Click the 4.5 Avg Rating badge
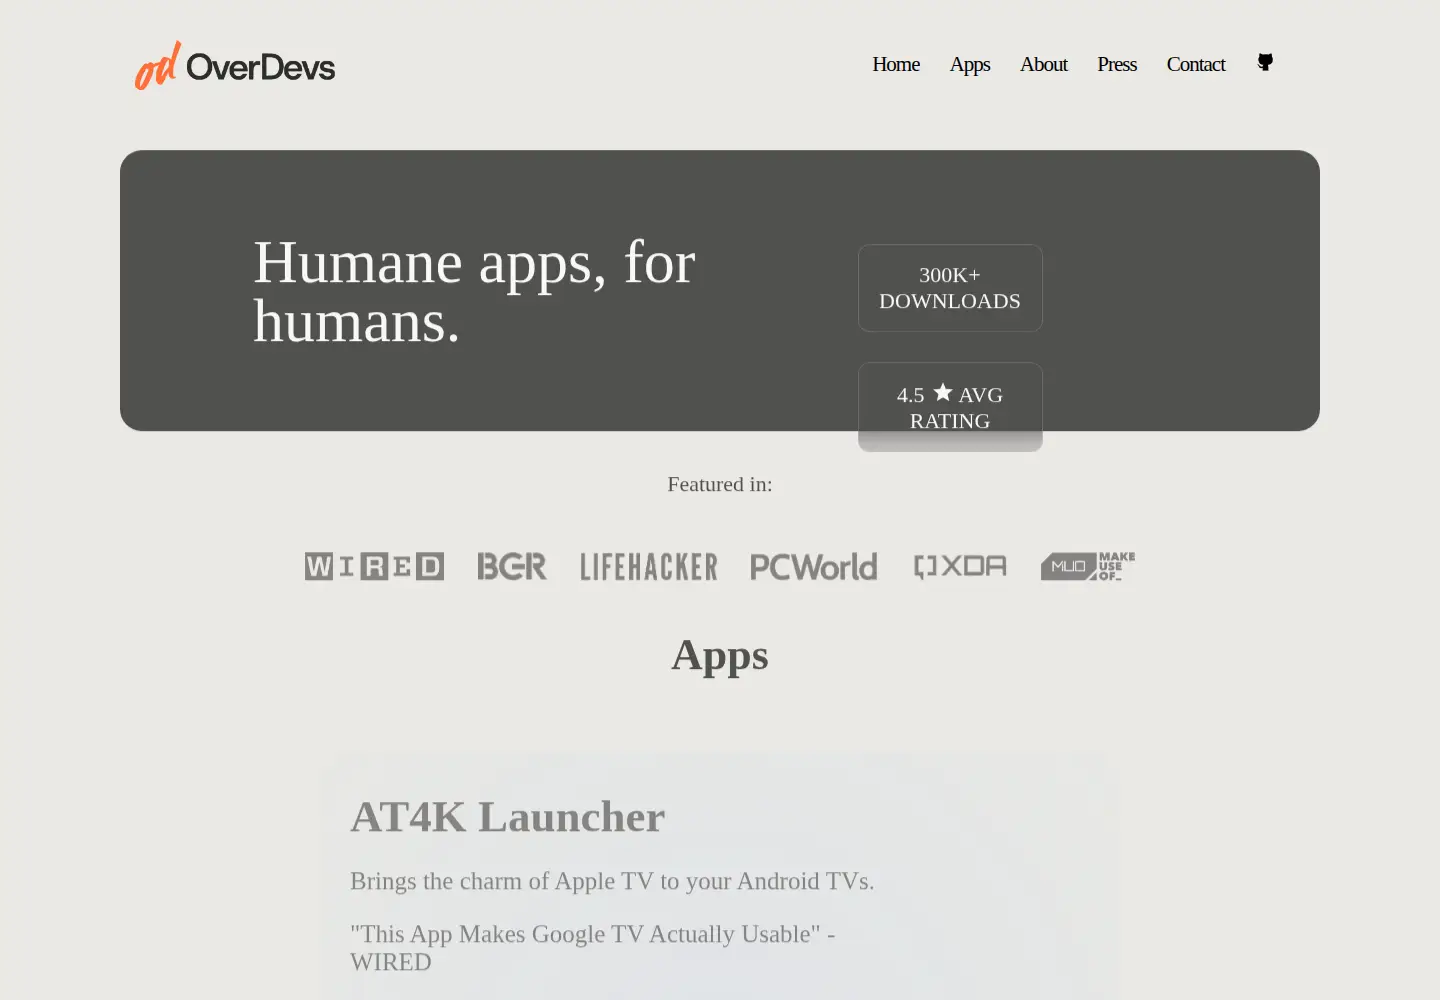The width and height of the screenshot is (1440, 1000). click(x=950, y=407)
